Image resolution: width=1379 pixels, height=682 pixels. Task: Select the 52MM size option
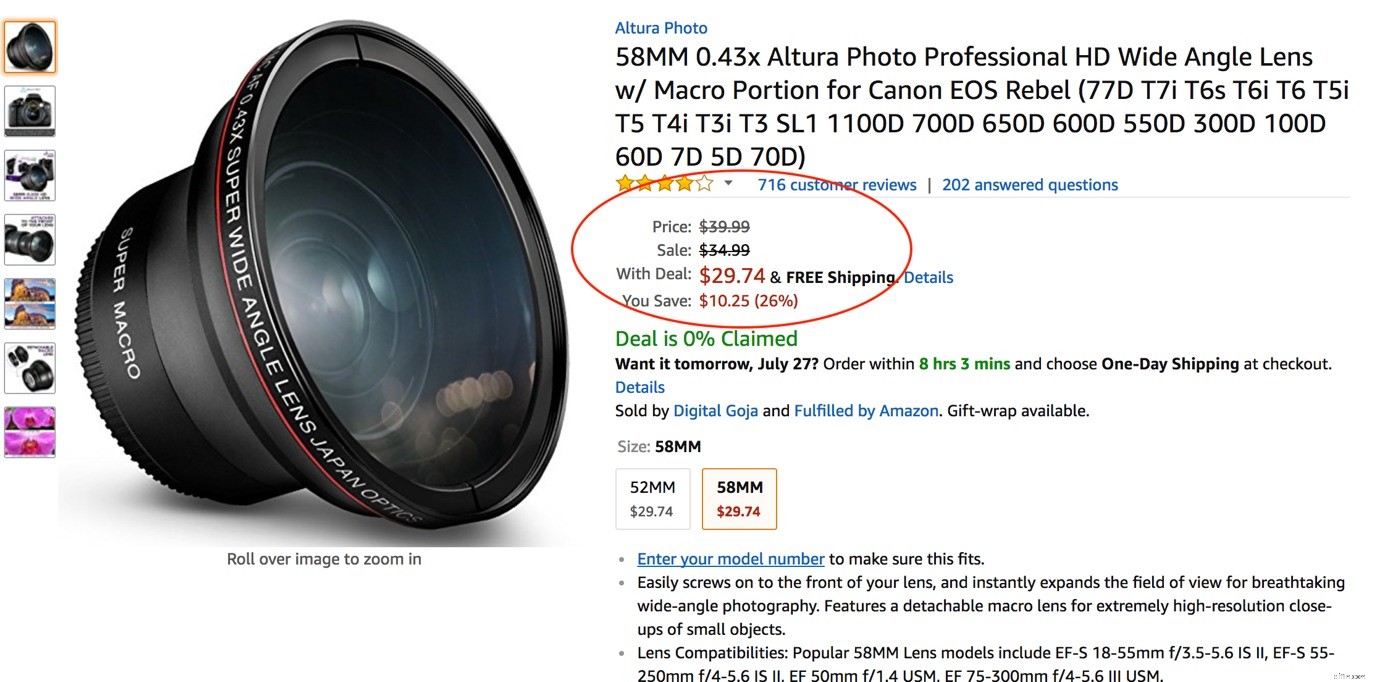coord(652,498)
